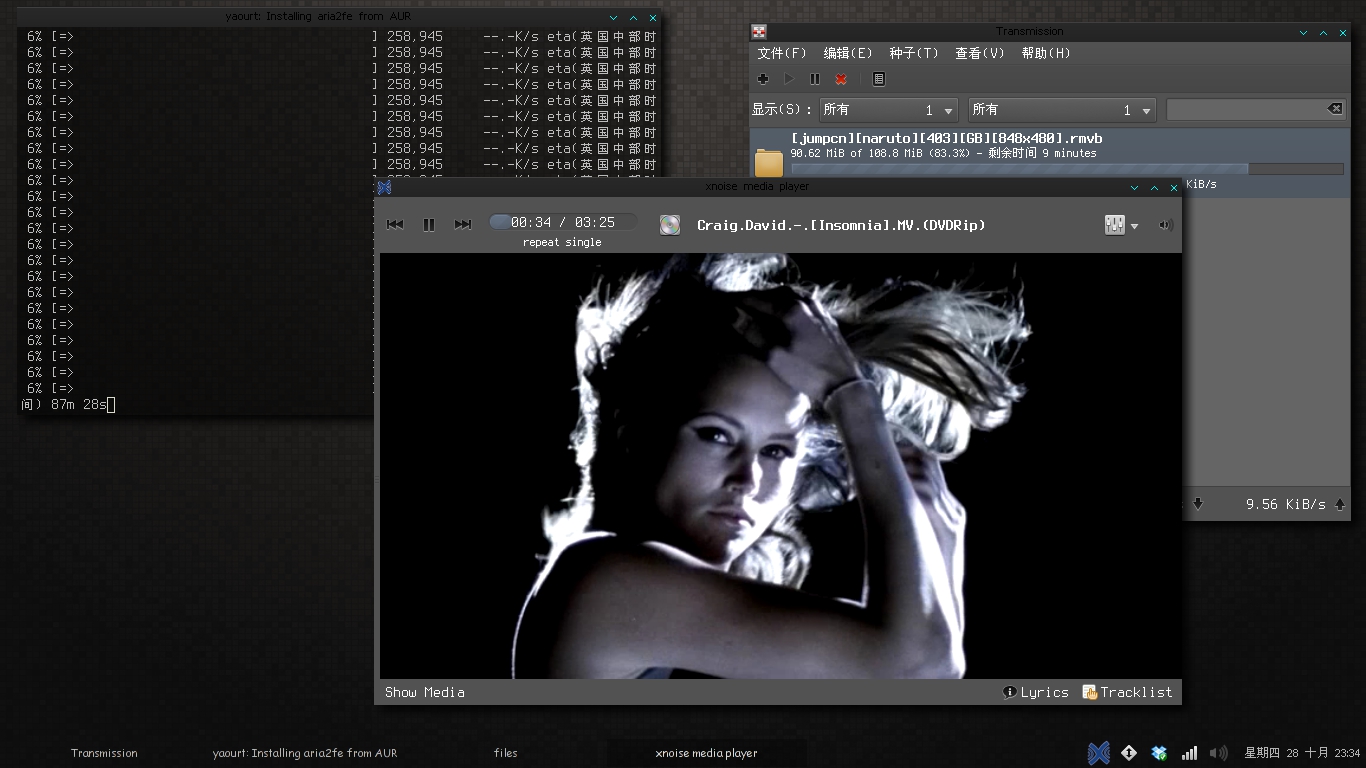Click the xnoise video display area
This screenshot has height=768, width=1366.
[780, 466]
